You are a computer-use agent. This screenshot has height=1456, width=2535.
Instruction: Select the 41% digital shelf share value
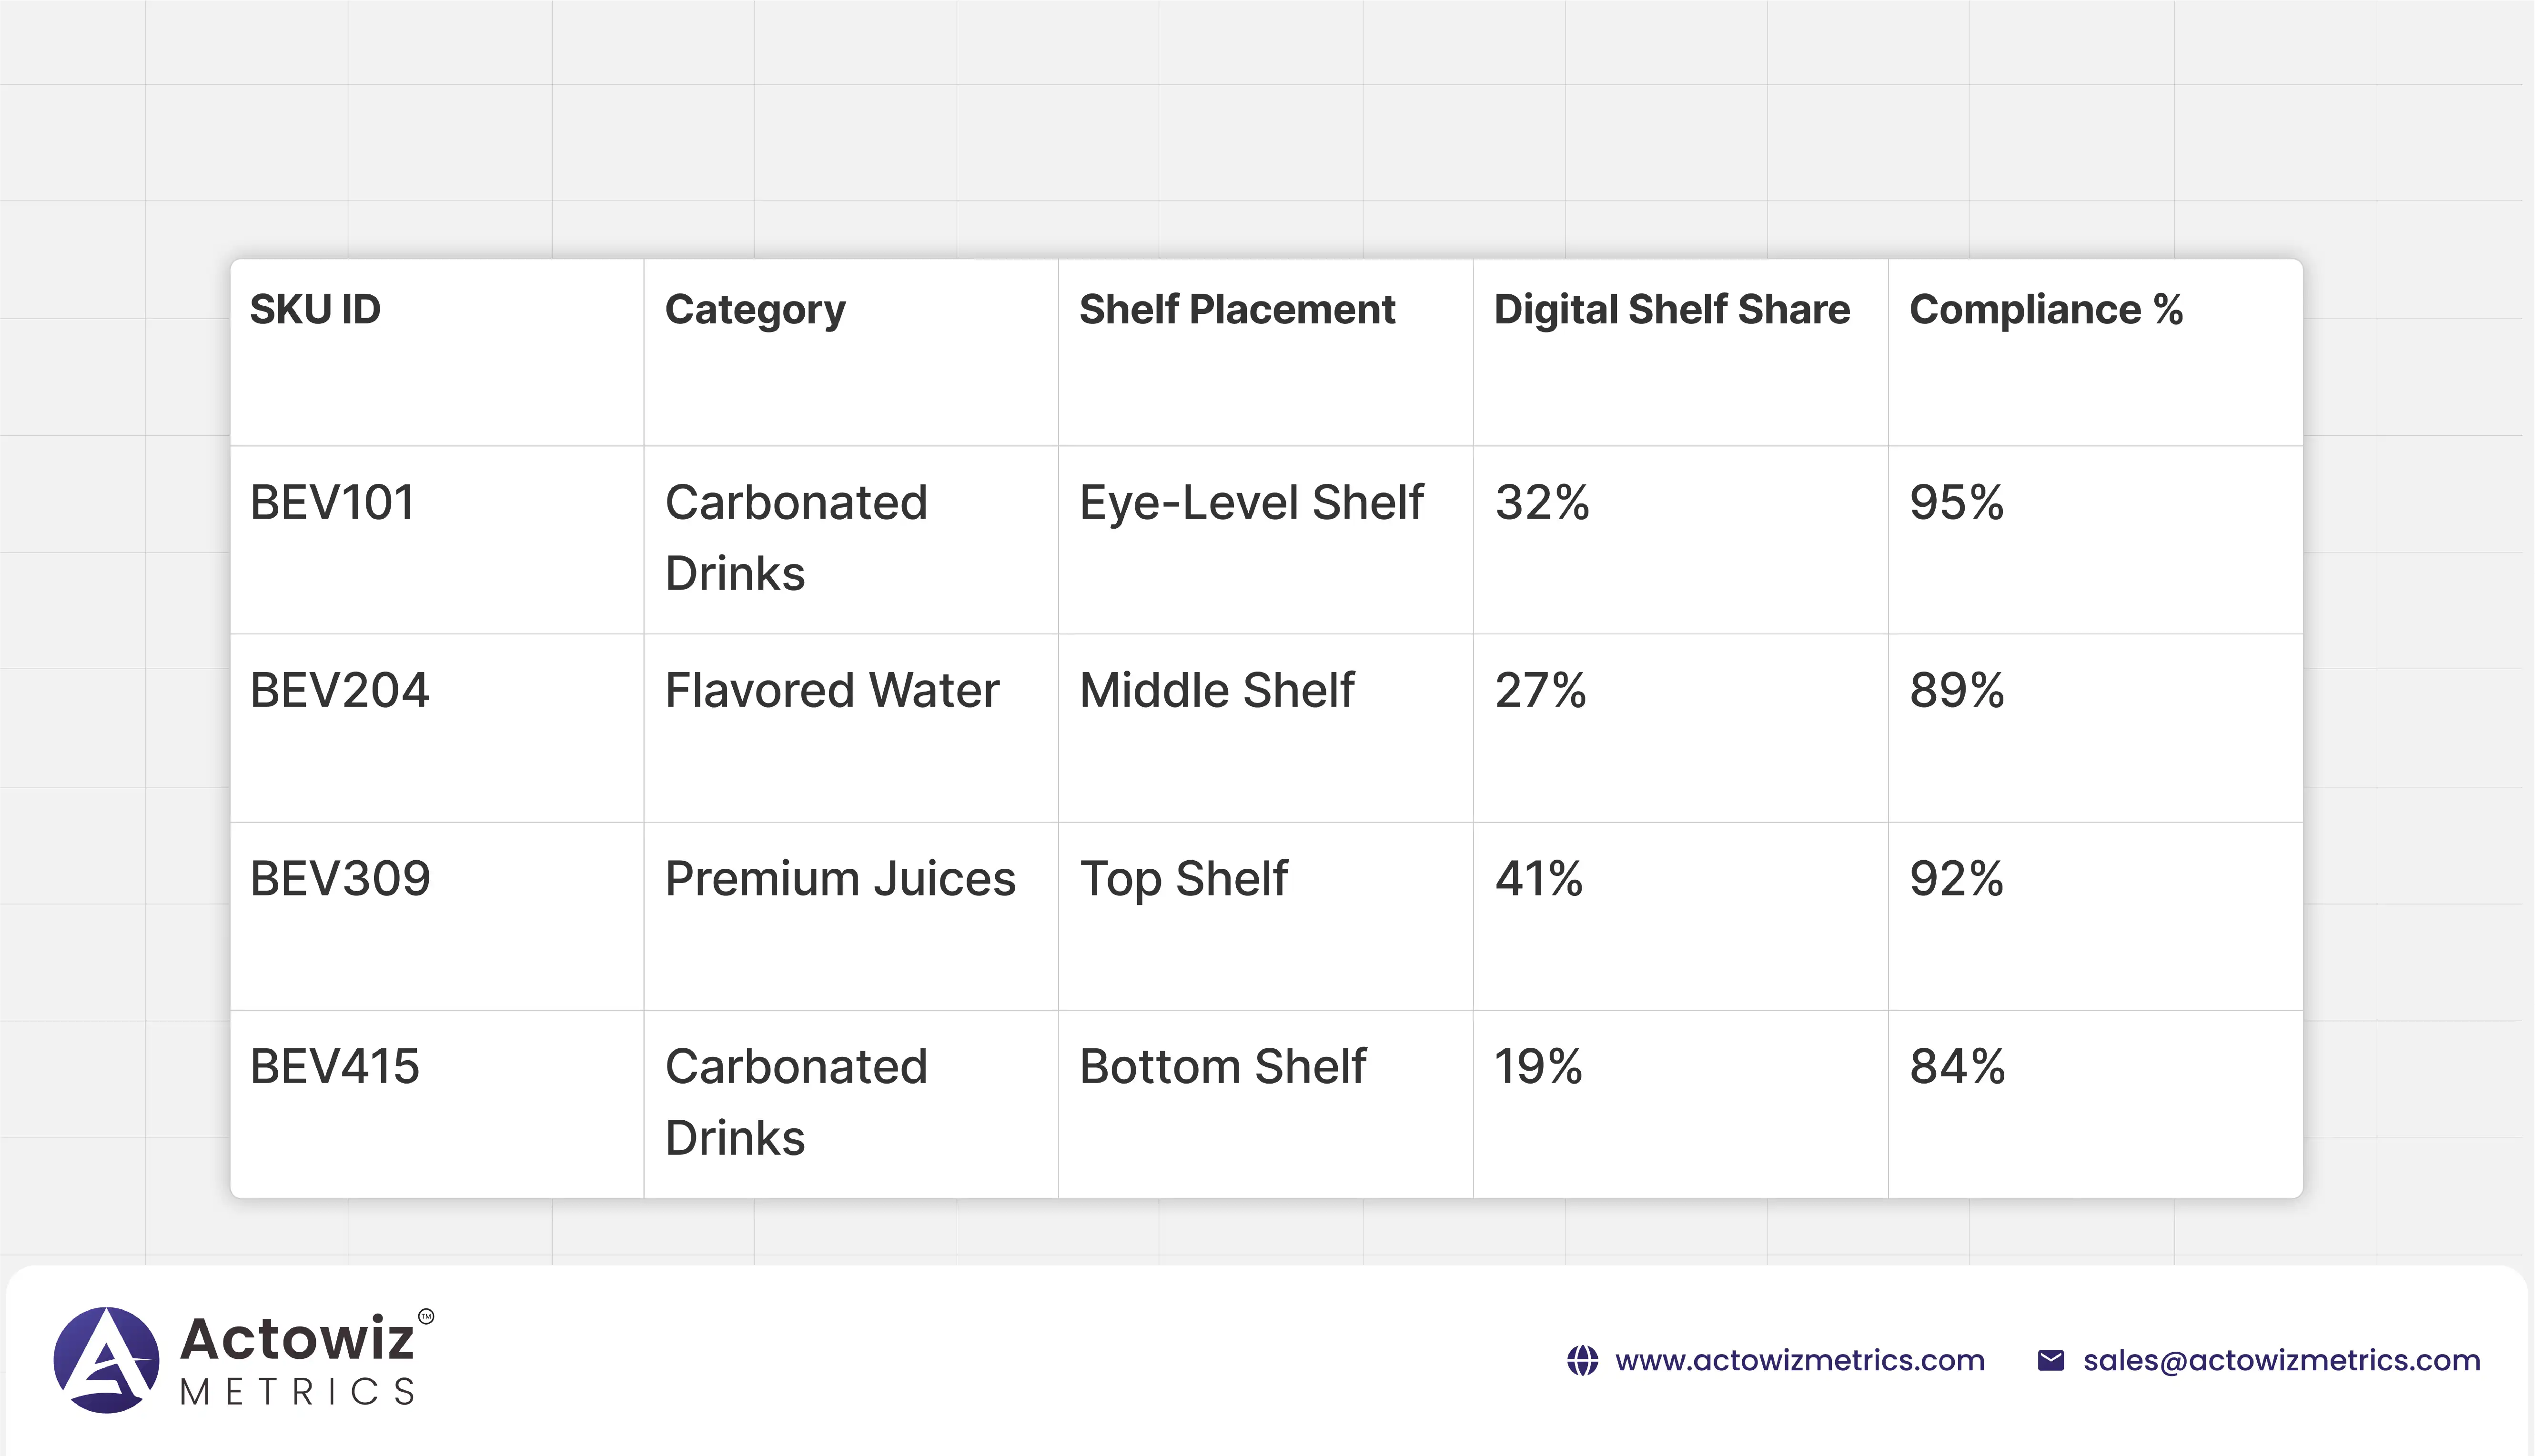coord(1538,879)
